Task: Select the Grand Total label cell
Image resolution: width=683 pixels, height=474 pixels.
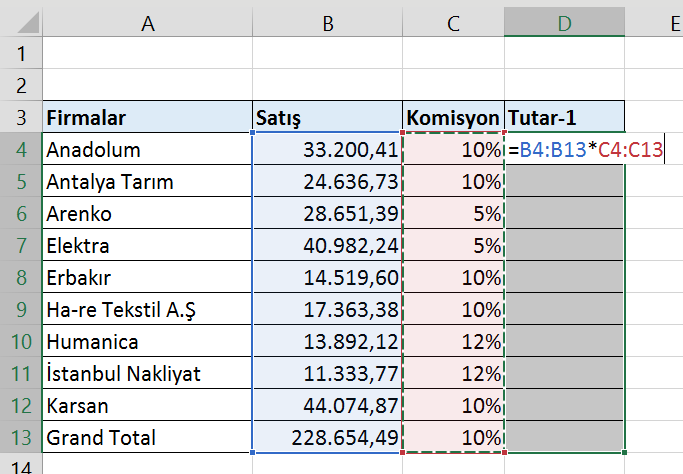Action: 146,437
